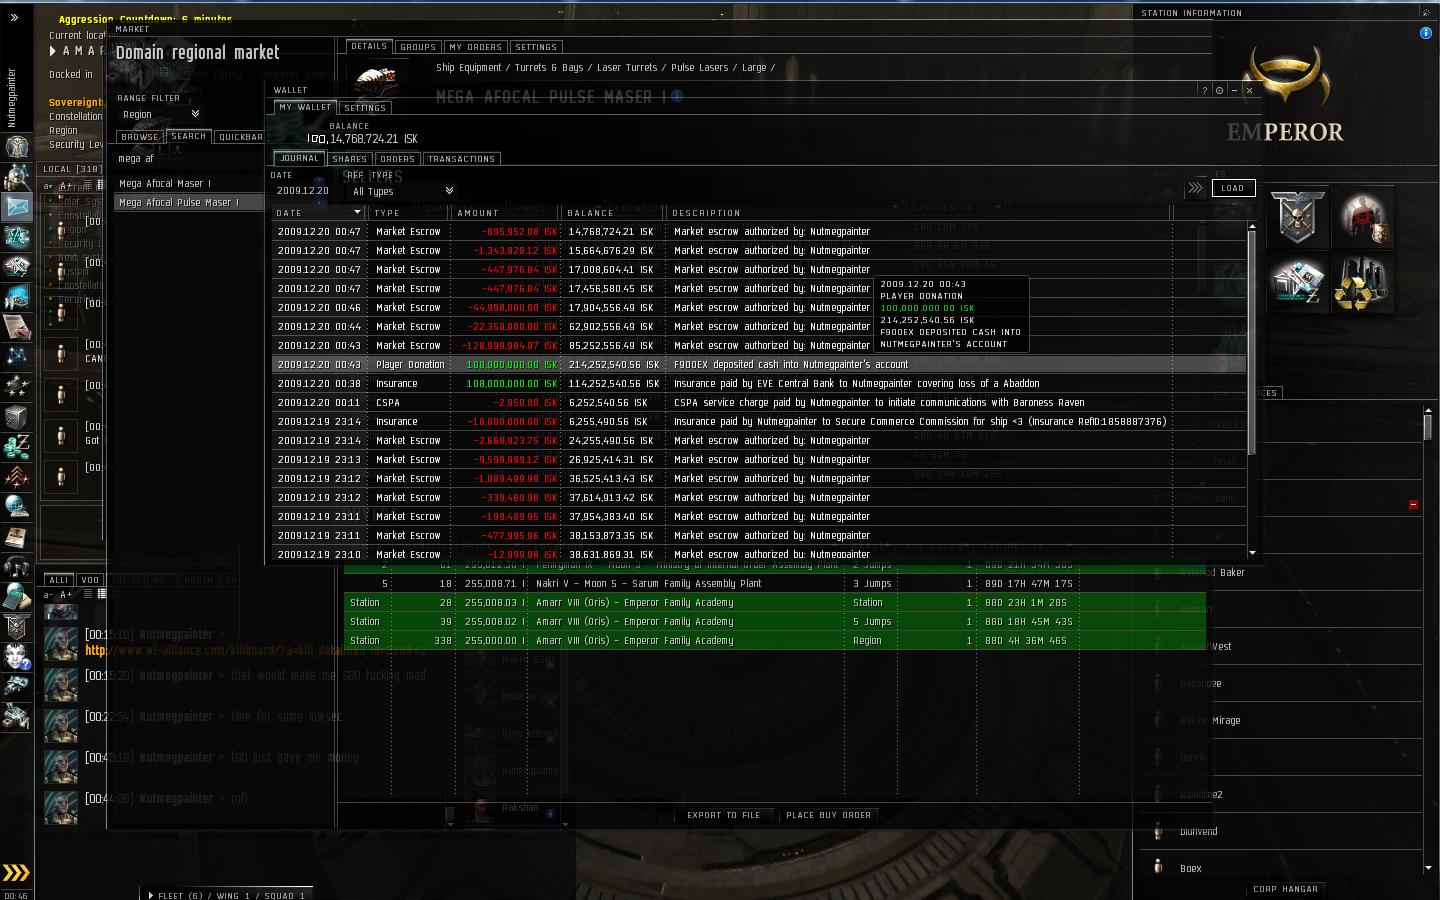1440x900 pixels.
Task: Open the Ref Type All Types dropdown
Action: [403, 191]
